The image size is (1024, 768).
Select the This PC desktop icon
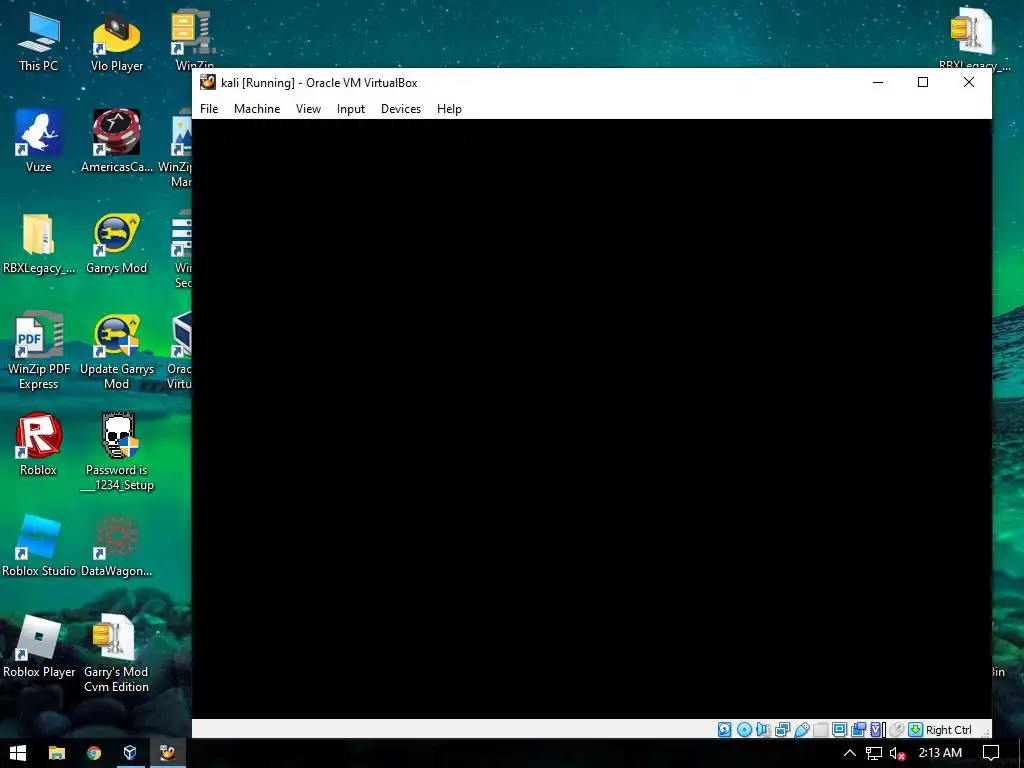39,42
